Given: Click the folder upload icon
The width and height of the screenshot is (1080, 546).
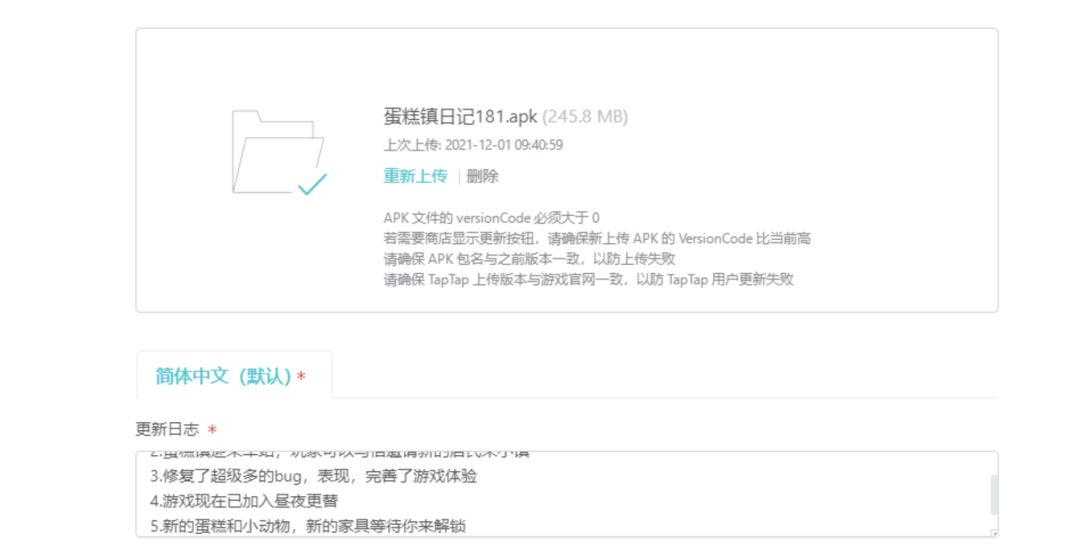Looking at the screenshot, I should (276, 150).
